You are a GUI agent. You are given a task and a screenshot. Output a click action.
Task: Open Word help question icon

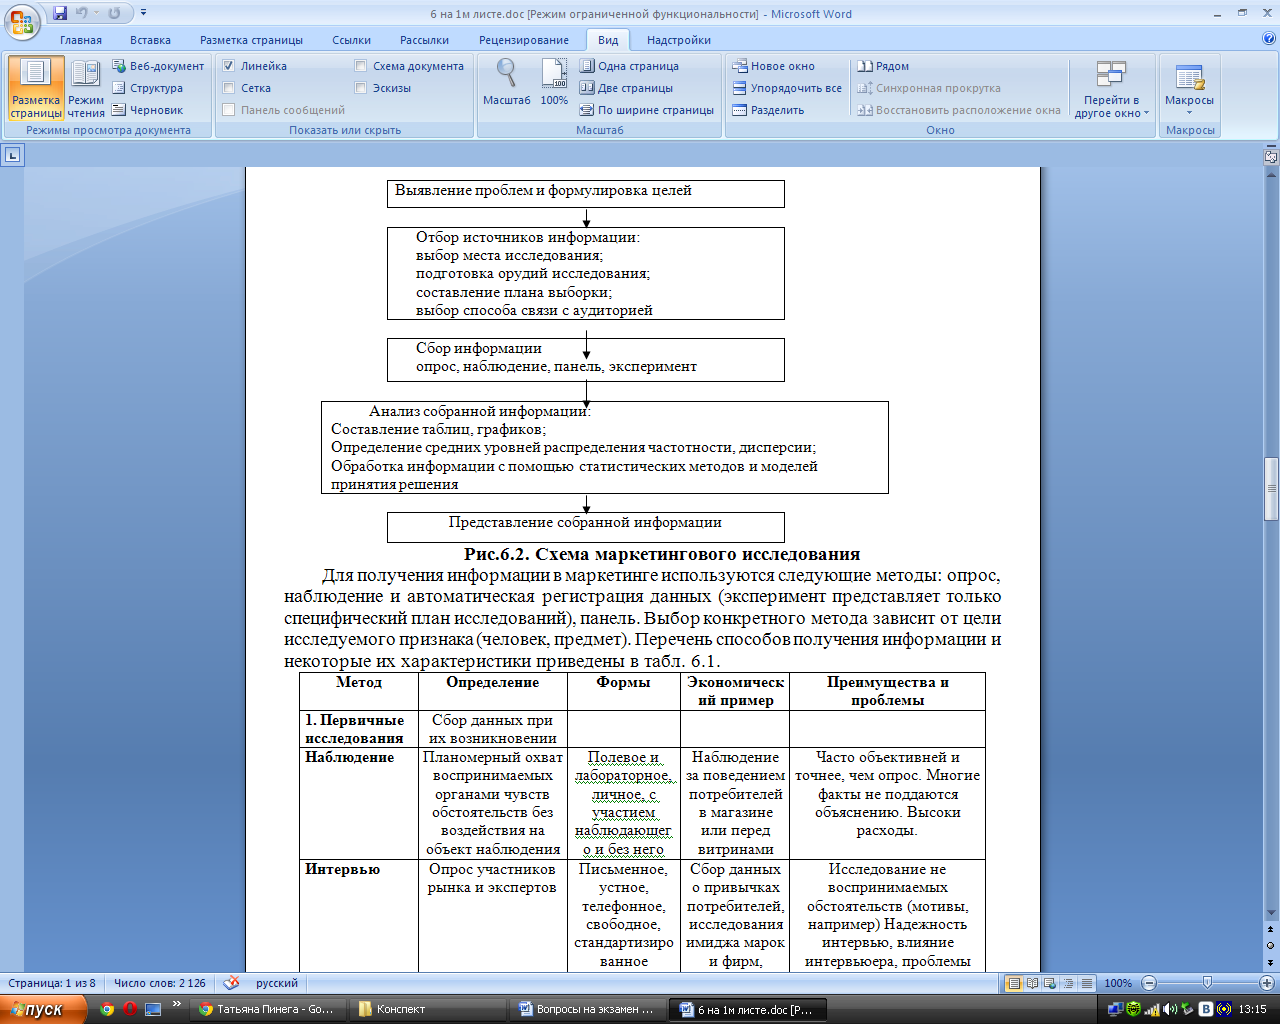1269,39
